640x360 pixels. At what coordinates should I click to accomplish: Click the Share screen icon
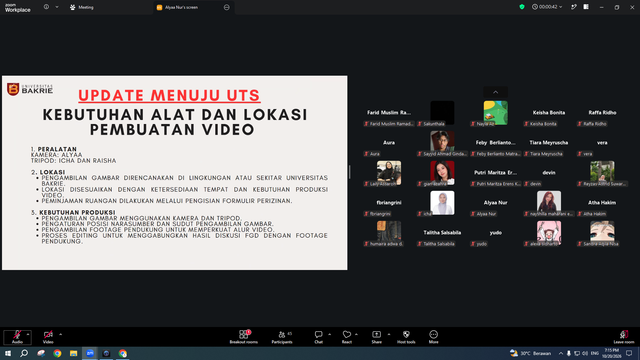pyautogui.click(x=376, y=335)
